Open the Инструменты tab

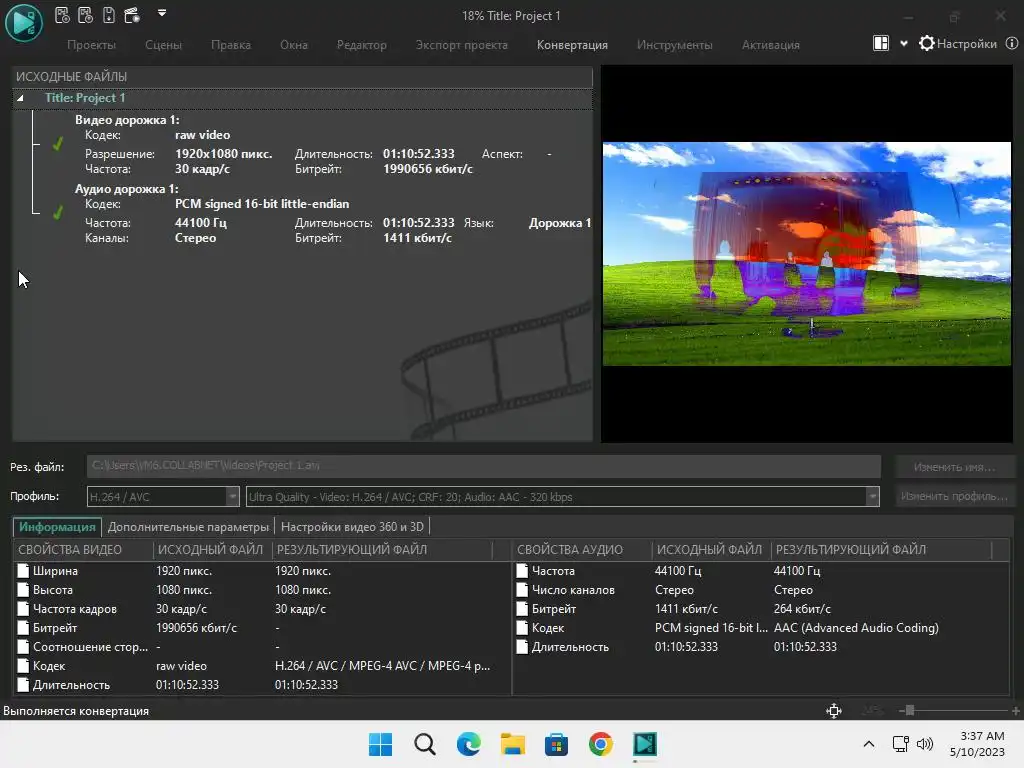pyautogui.click(x=675, y=45)
